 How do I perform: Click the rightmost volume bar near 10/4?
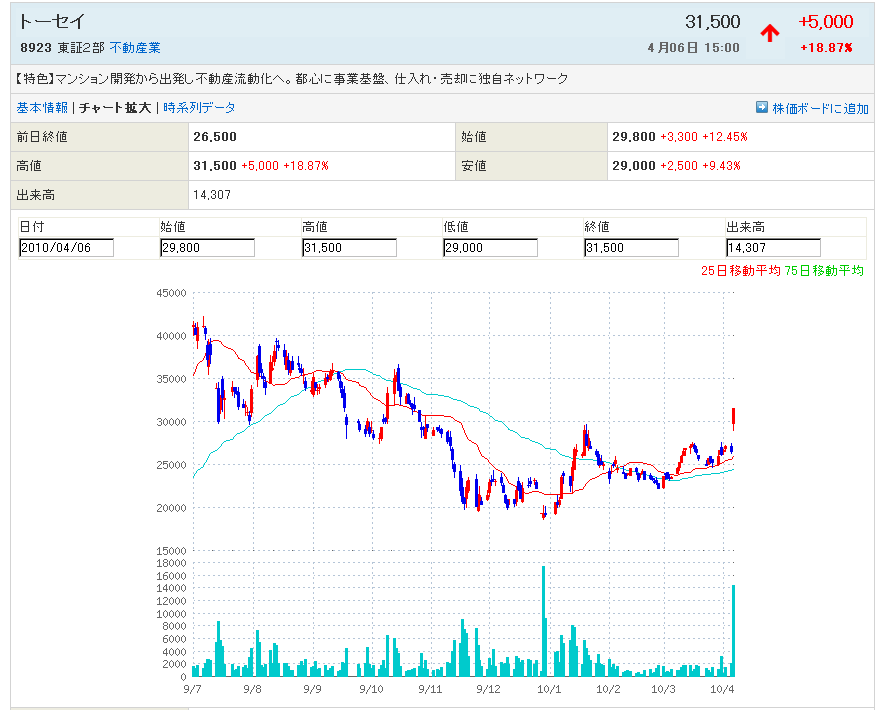tap(734, 631)
